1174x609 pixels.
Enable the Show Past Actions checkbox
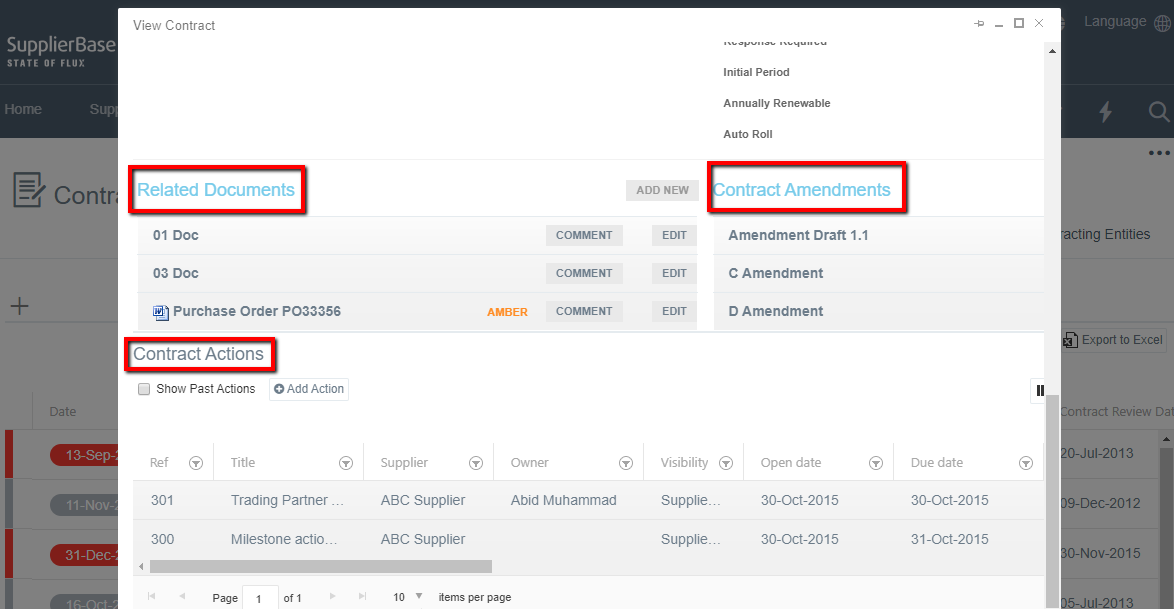click(143, 389)
